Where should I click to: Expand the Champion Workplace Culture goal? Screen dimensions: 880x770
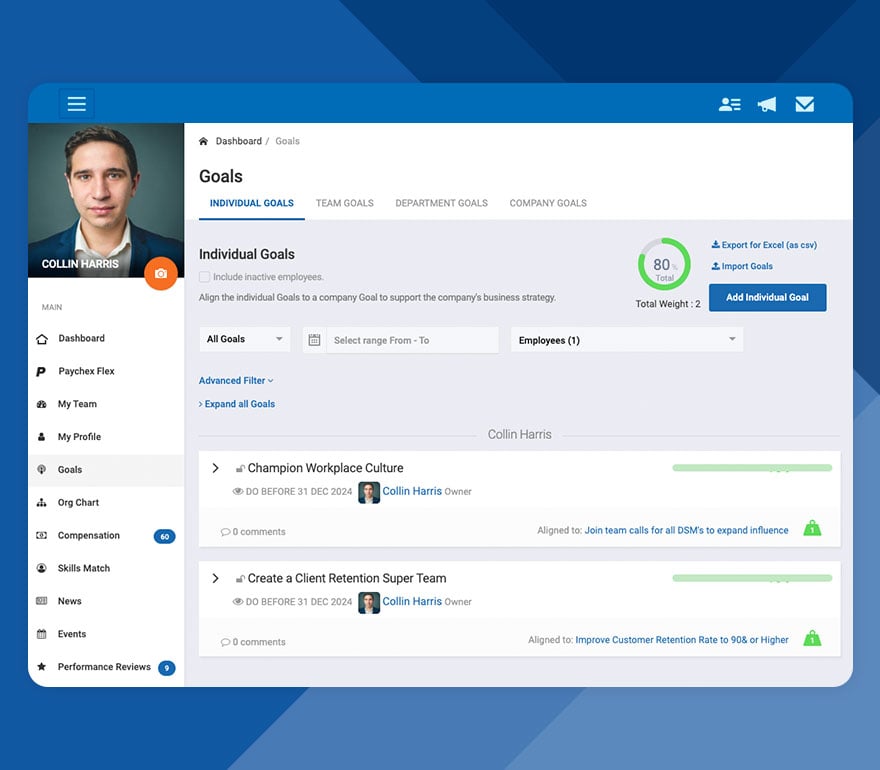(216, 467)
